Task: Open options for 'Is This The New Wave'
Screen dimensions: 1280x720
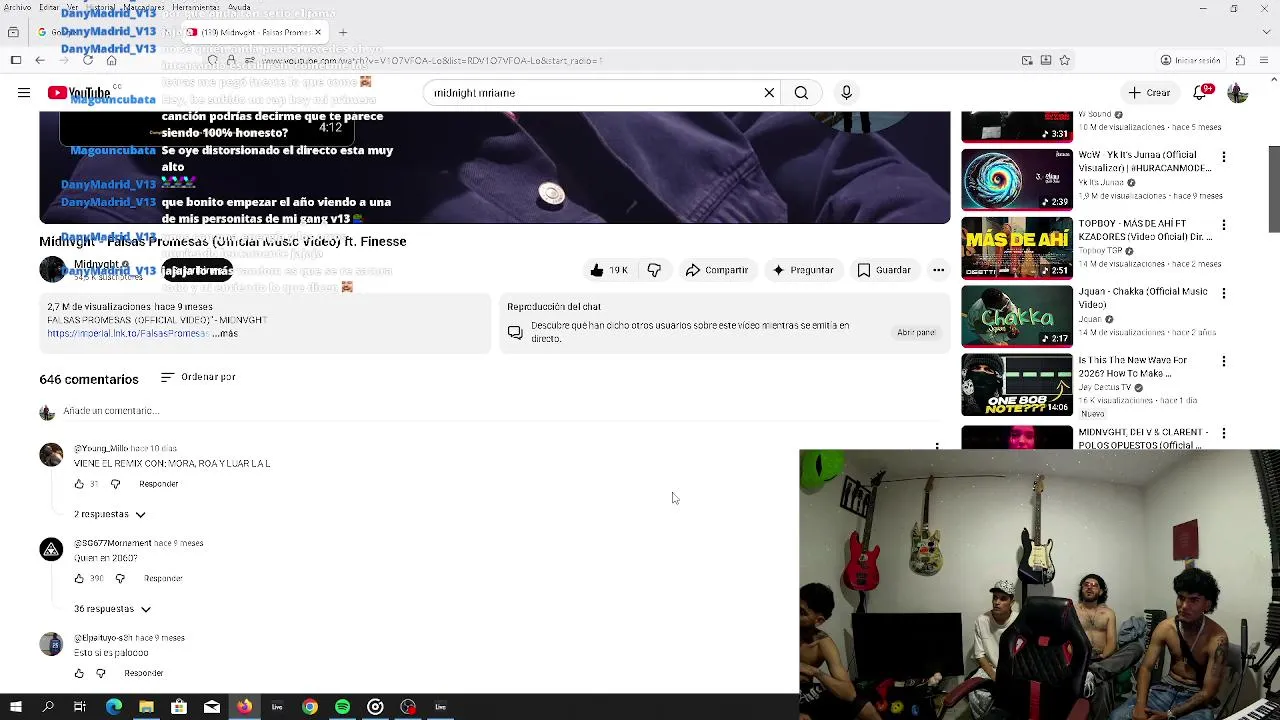Action: tap(1223, 361)
